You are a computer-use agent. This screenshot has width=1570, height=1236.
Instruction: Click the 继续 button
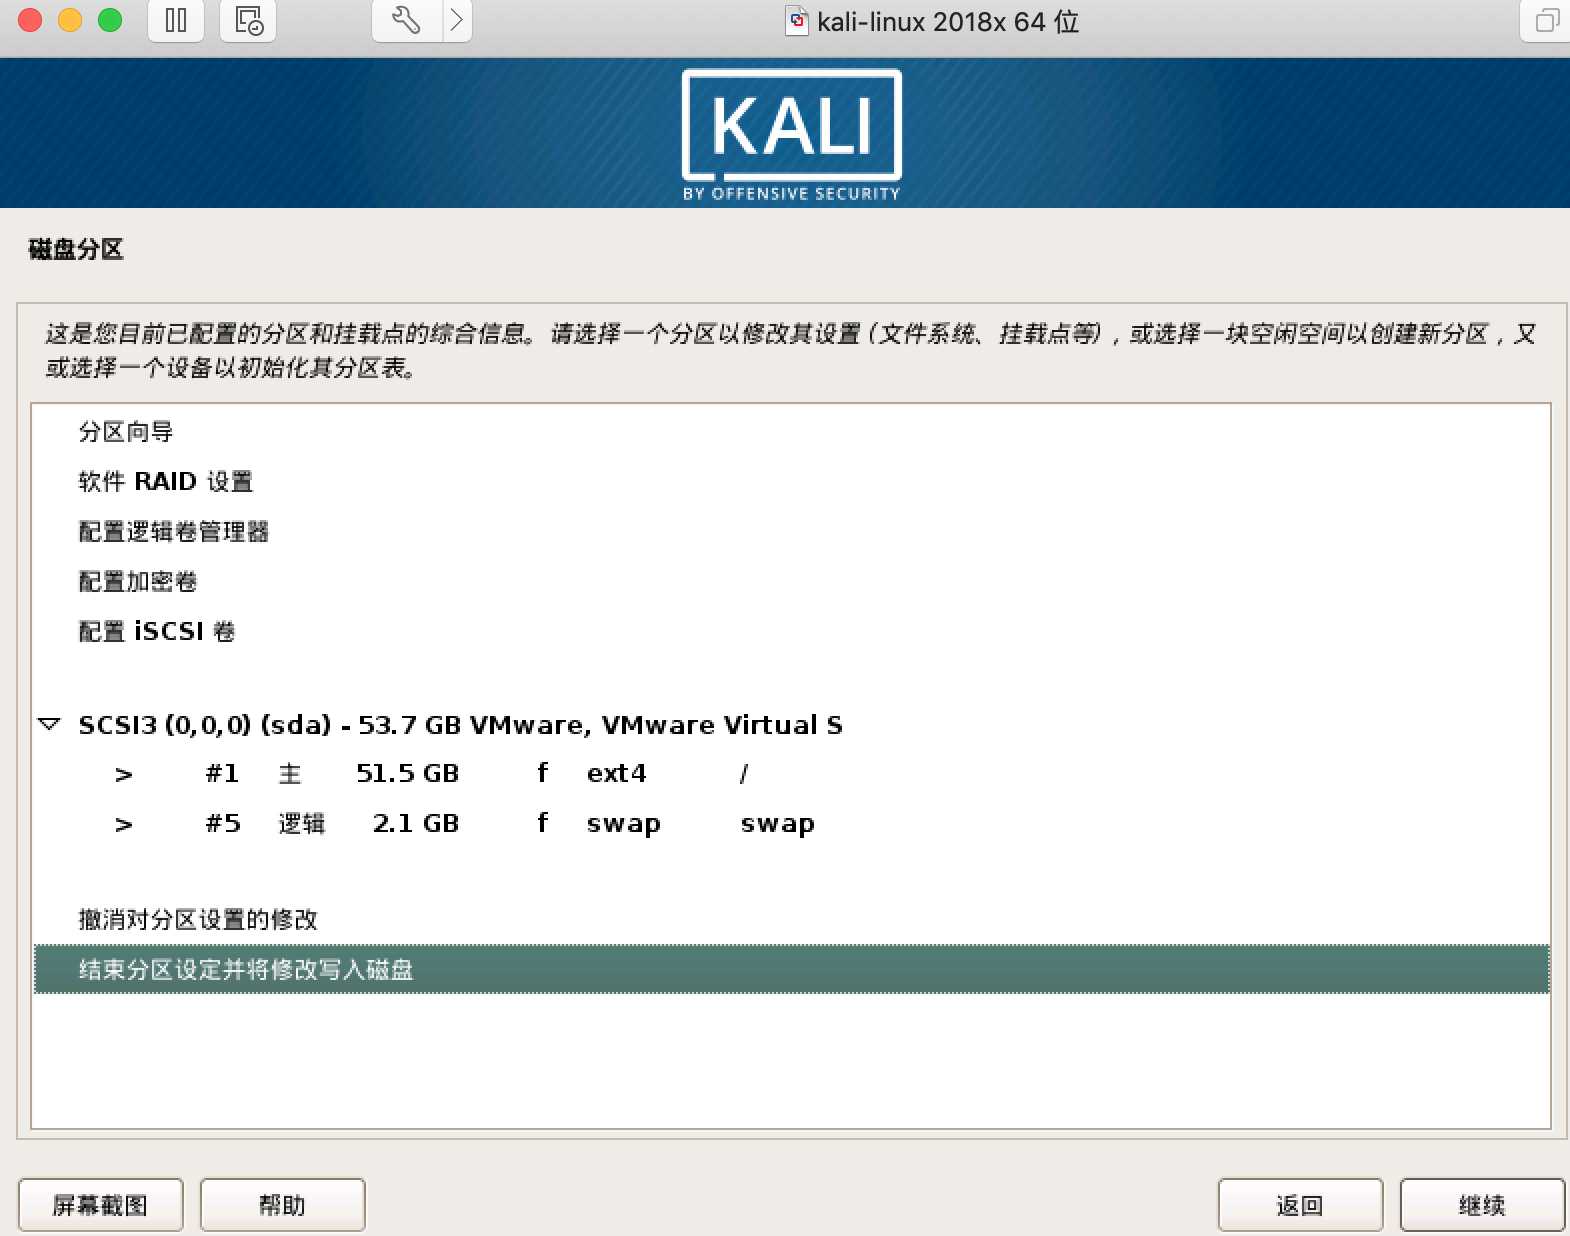click(1482, 1205)
